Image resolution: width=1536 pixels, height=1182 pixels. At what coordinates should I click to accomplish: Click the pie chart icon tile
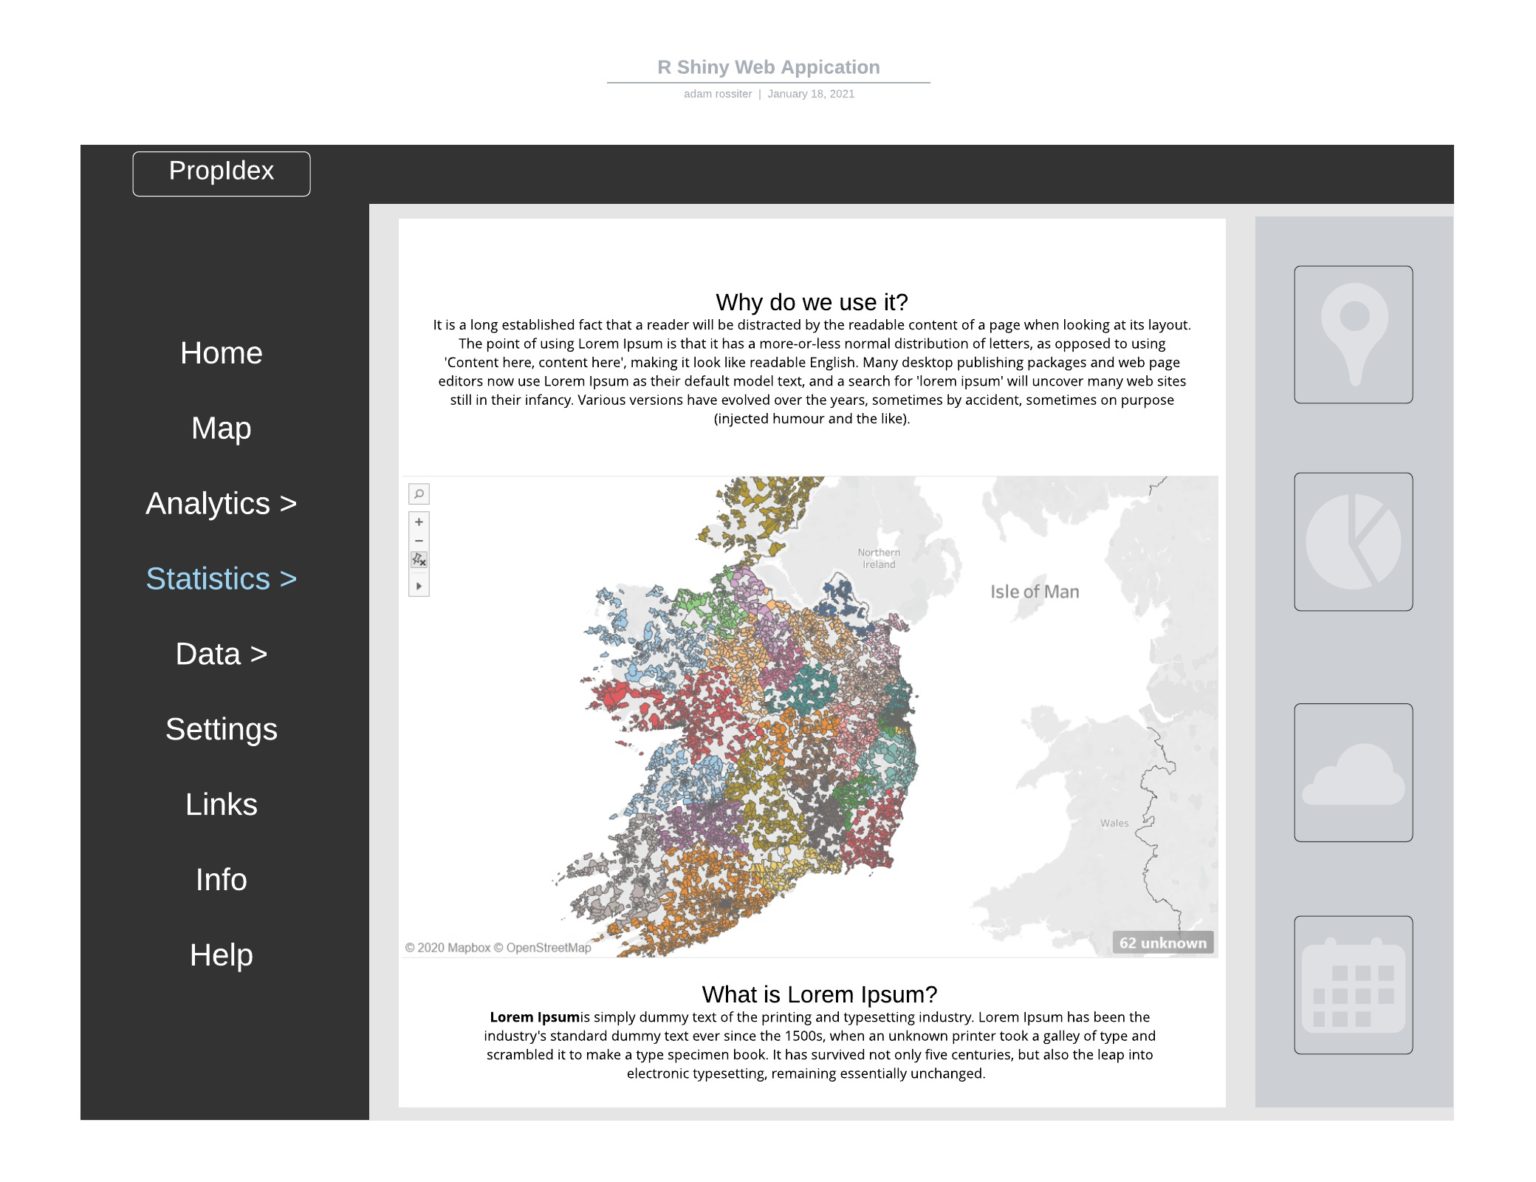tap(1353, 542)
